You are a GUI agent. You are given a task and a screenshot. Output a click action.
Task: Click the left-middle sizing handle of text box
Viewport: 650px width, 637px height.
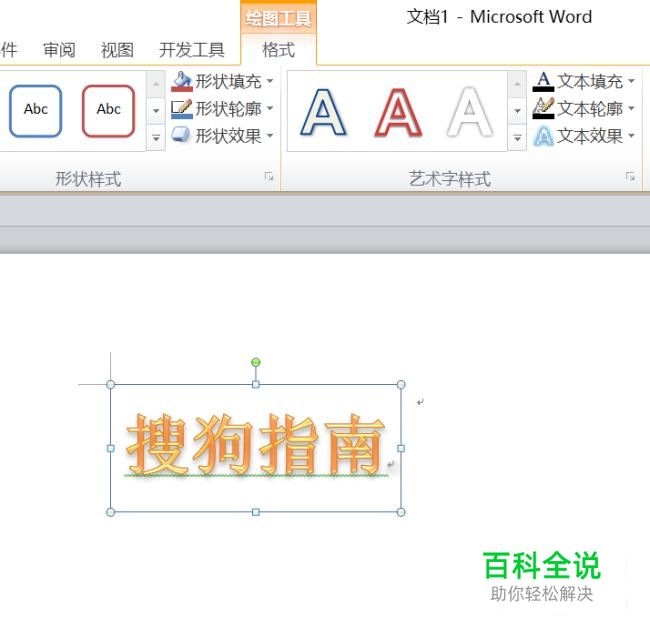(111, 448)
